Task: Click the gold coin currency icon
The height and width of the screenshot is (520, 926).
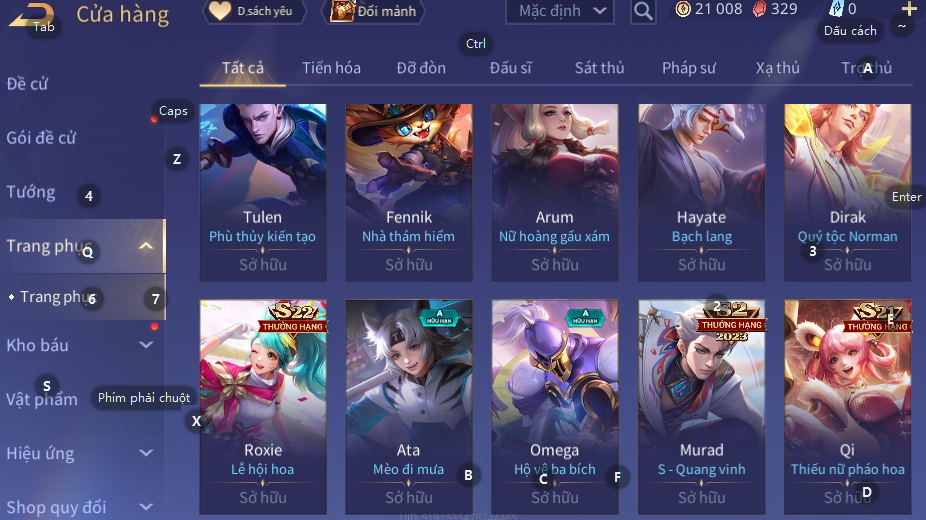Action: coord(683,9)
